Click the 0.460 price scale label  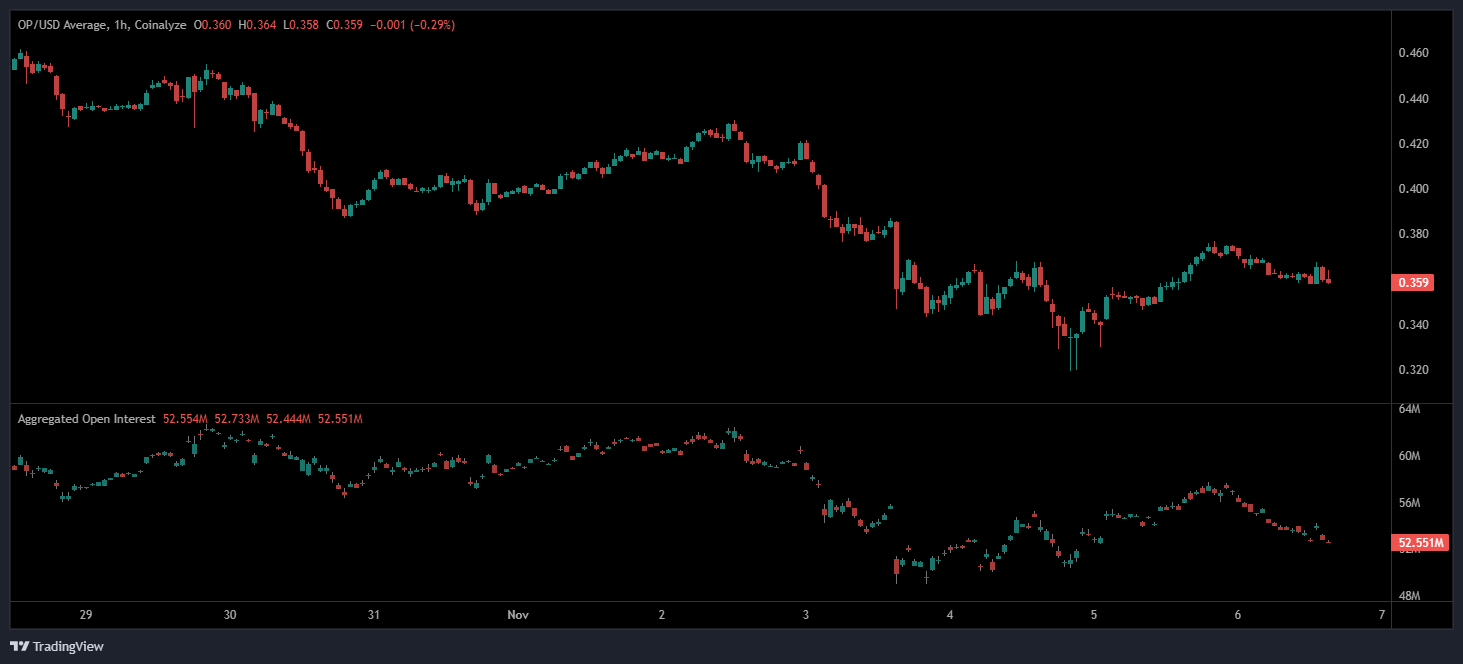tap(1413, 52)
